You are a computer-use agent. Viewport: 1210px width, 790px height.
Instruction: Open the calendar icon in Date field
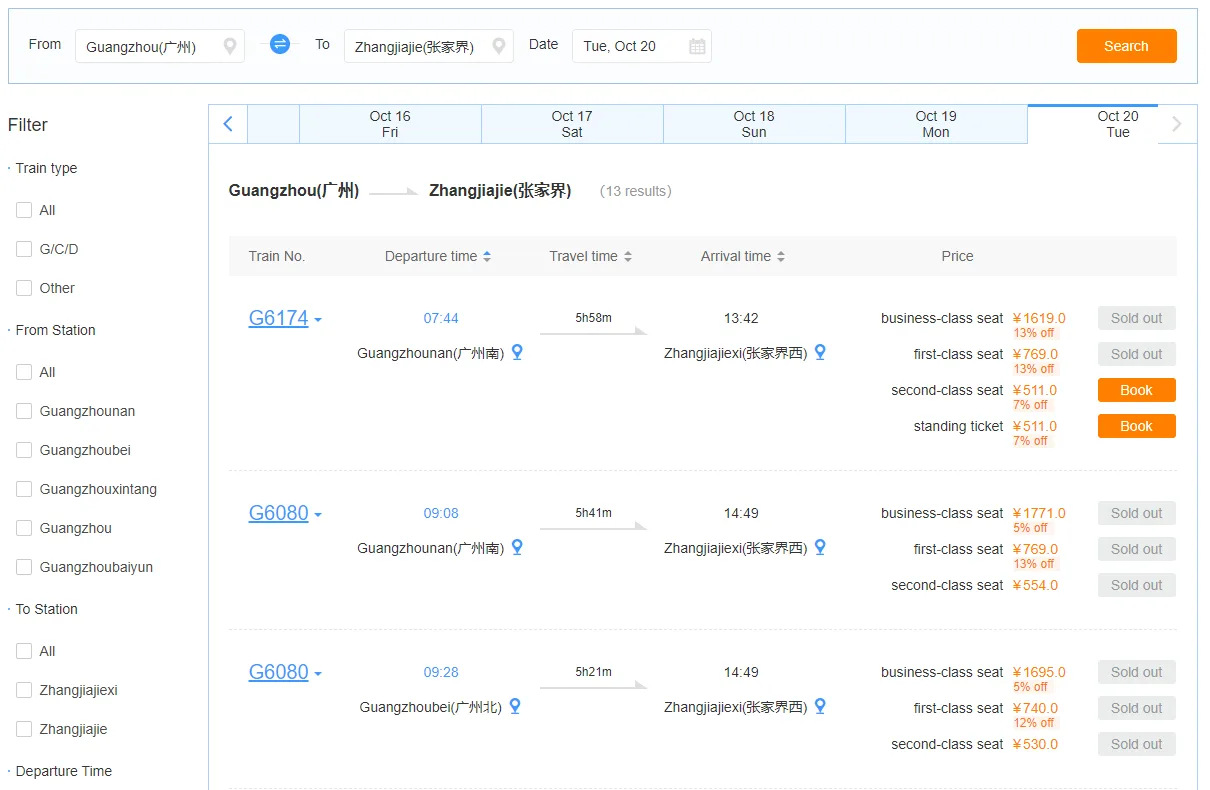click(697, 46)
